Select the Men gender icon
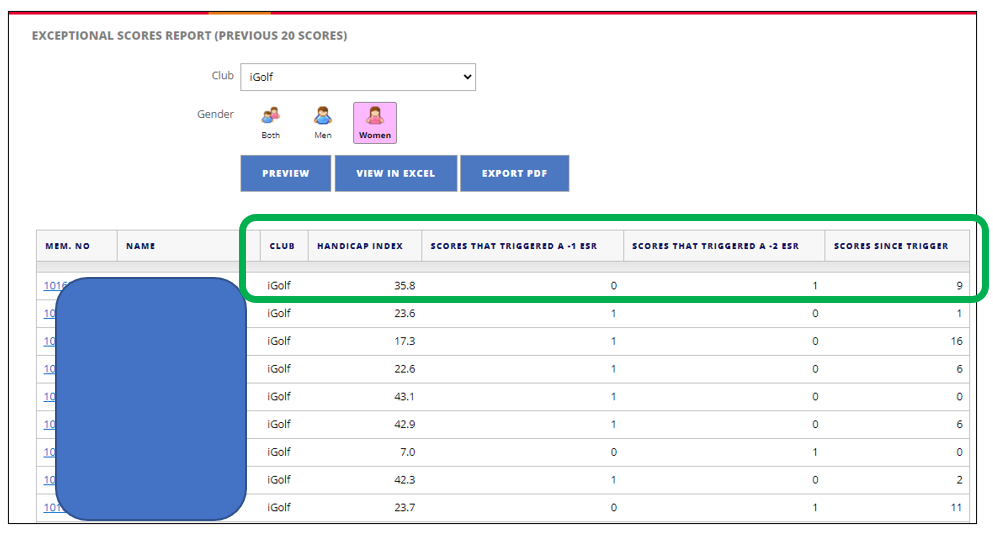This screenshot has width=993, height=534. [323, 123]
